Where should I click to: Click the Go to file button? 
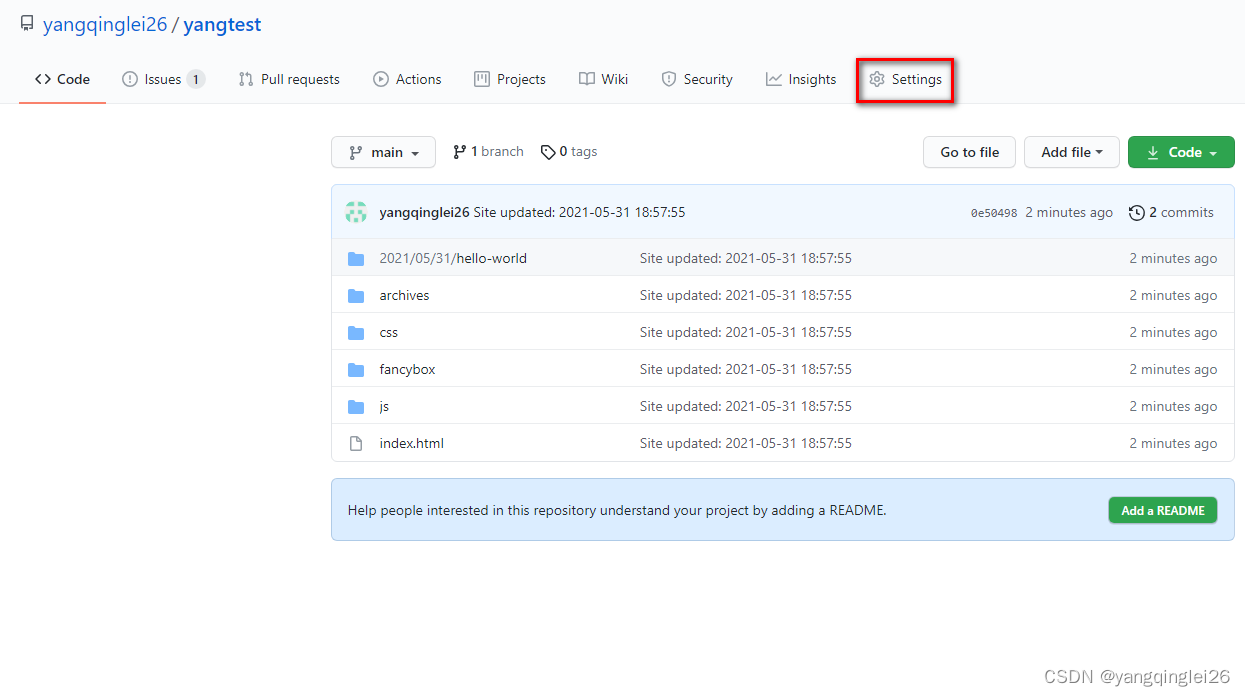point(969,152)
